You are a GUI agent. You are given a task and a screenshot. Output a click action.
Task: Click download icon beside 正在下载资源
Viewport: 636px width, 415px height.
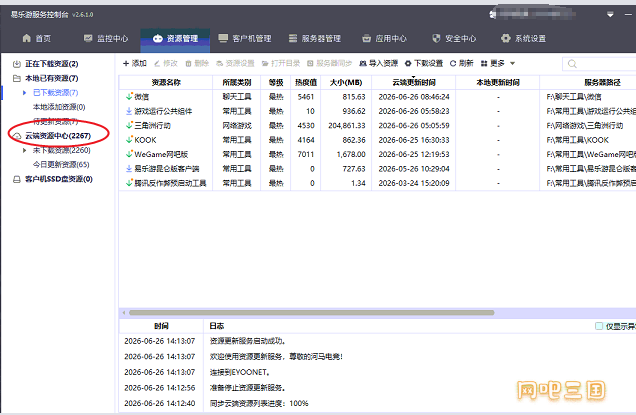(17, 64)
